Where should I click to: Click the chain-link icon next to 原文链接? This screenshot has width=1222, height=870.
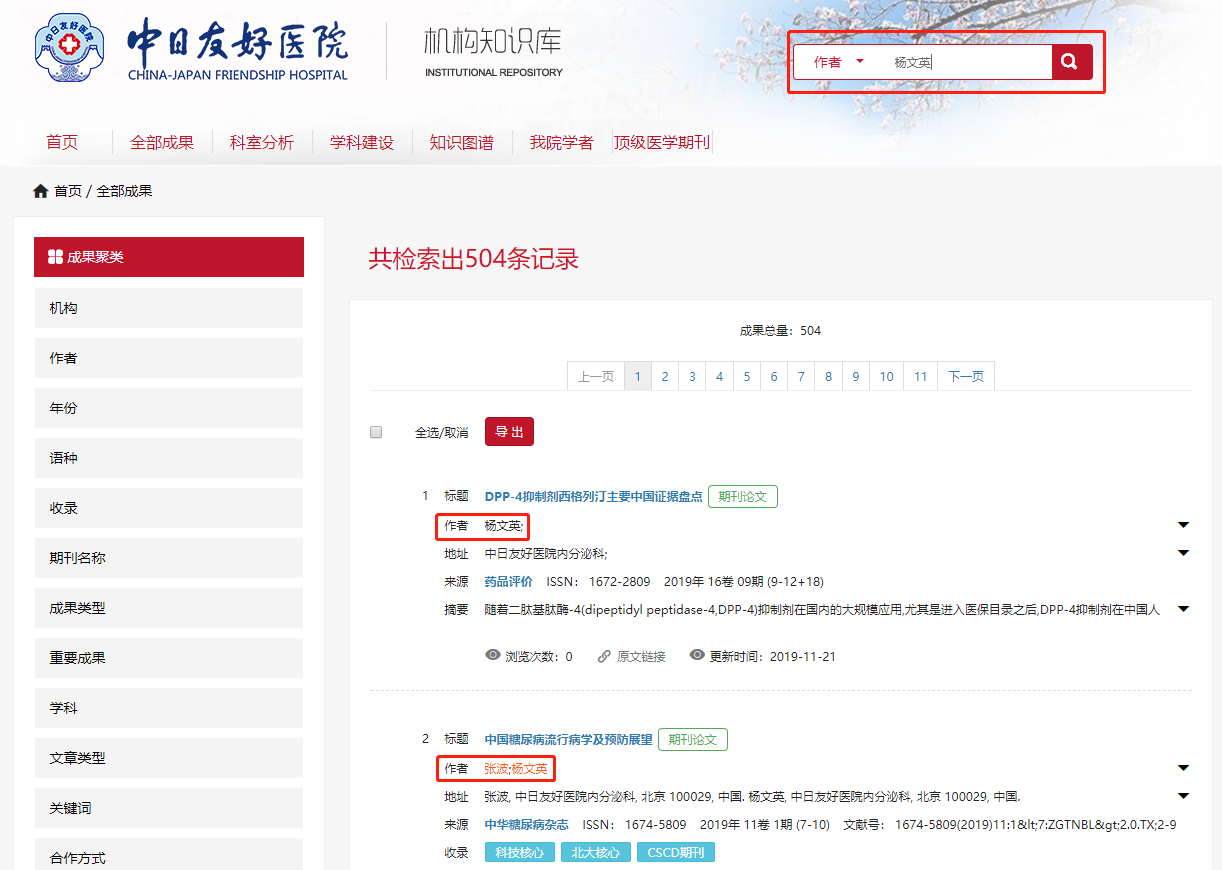click(604, 657)
